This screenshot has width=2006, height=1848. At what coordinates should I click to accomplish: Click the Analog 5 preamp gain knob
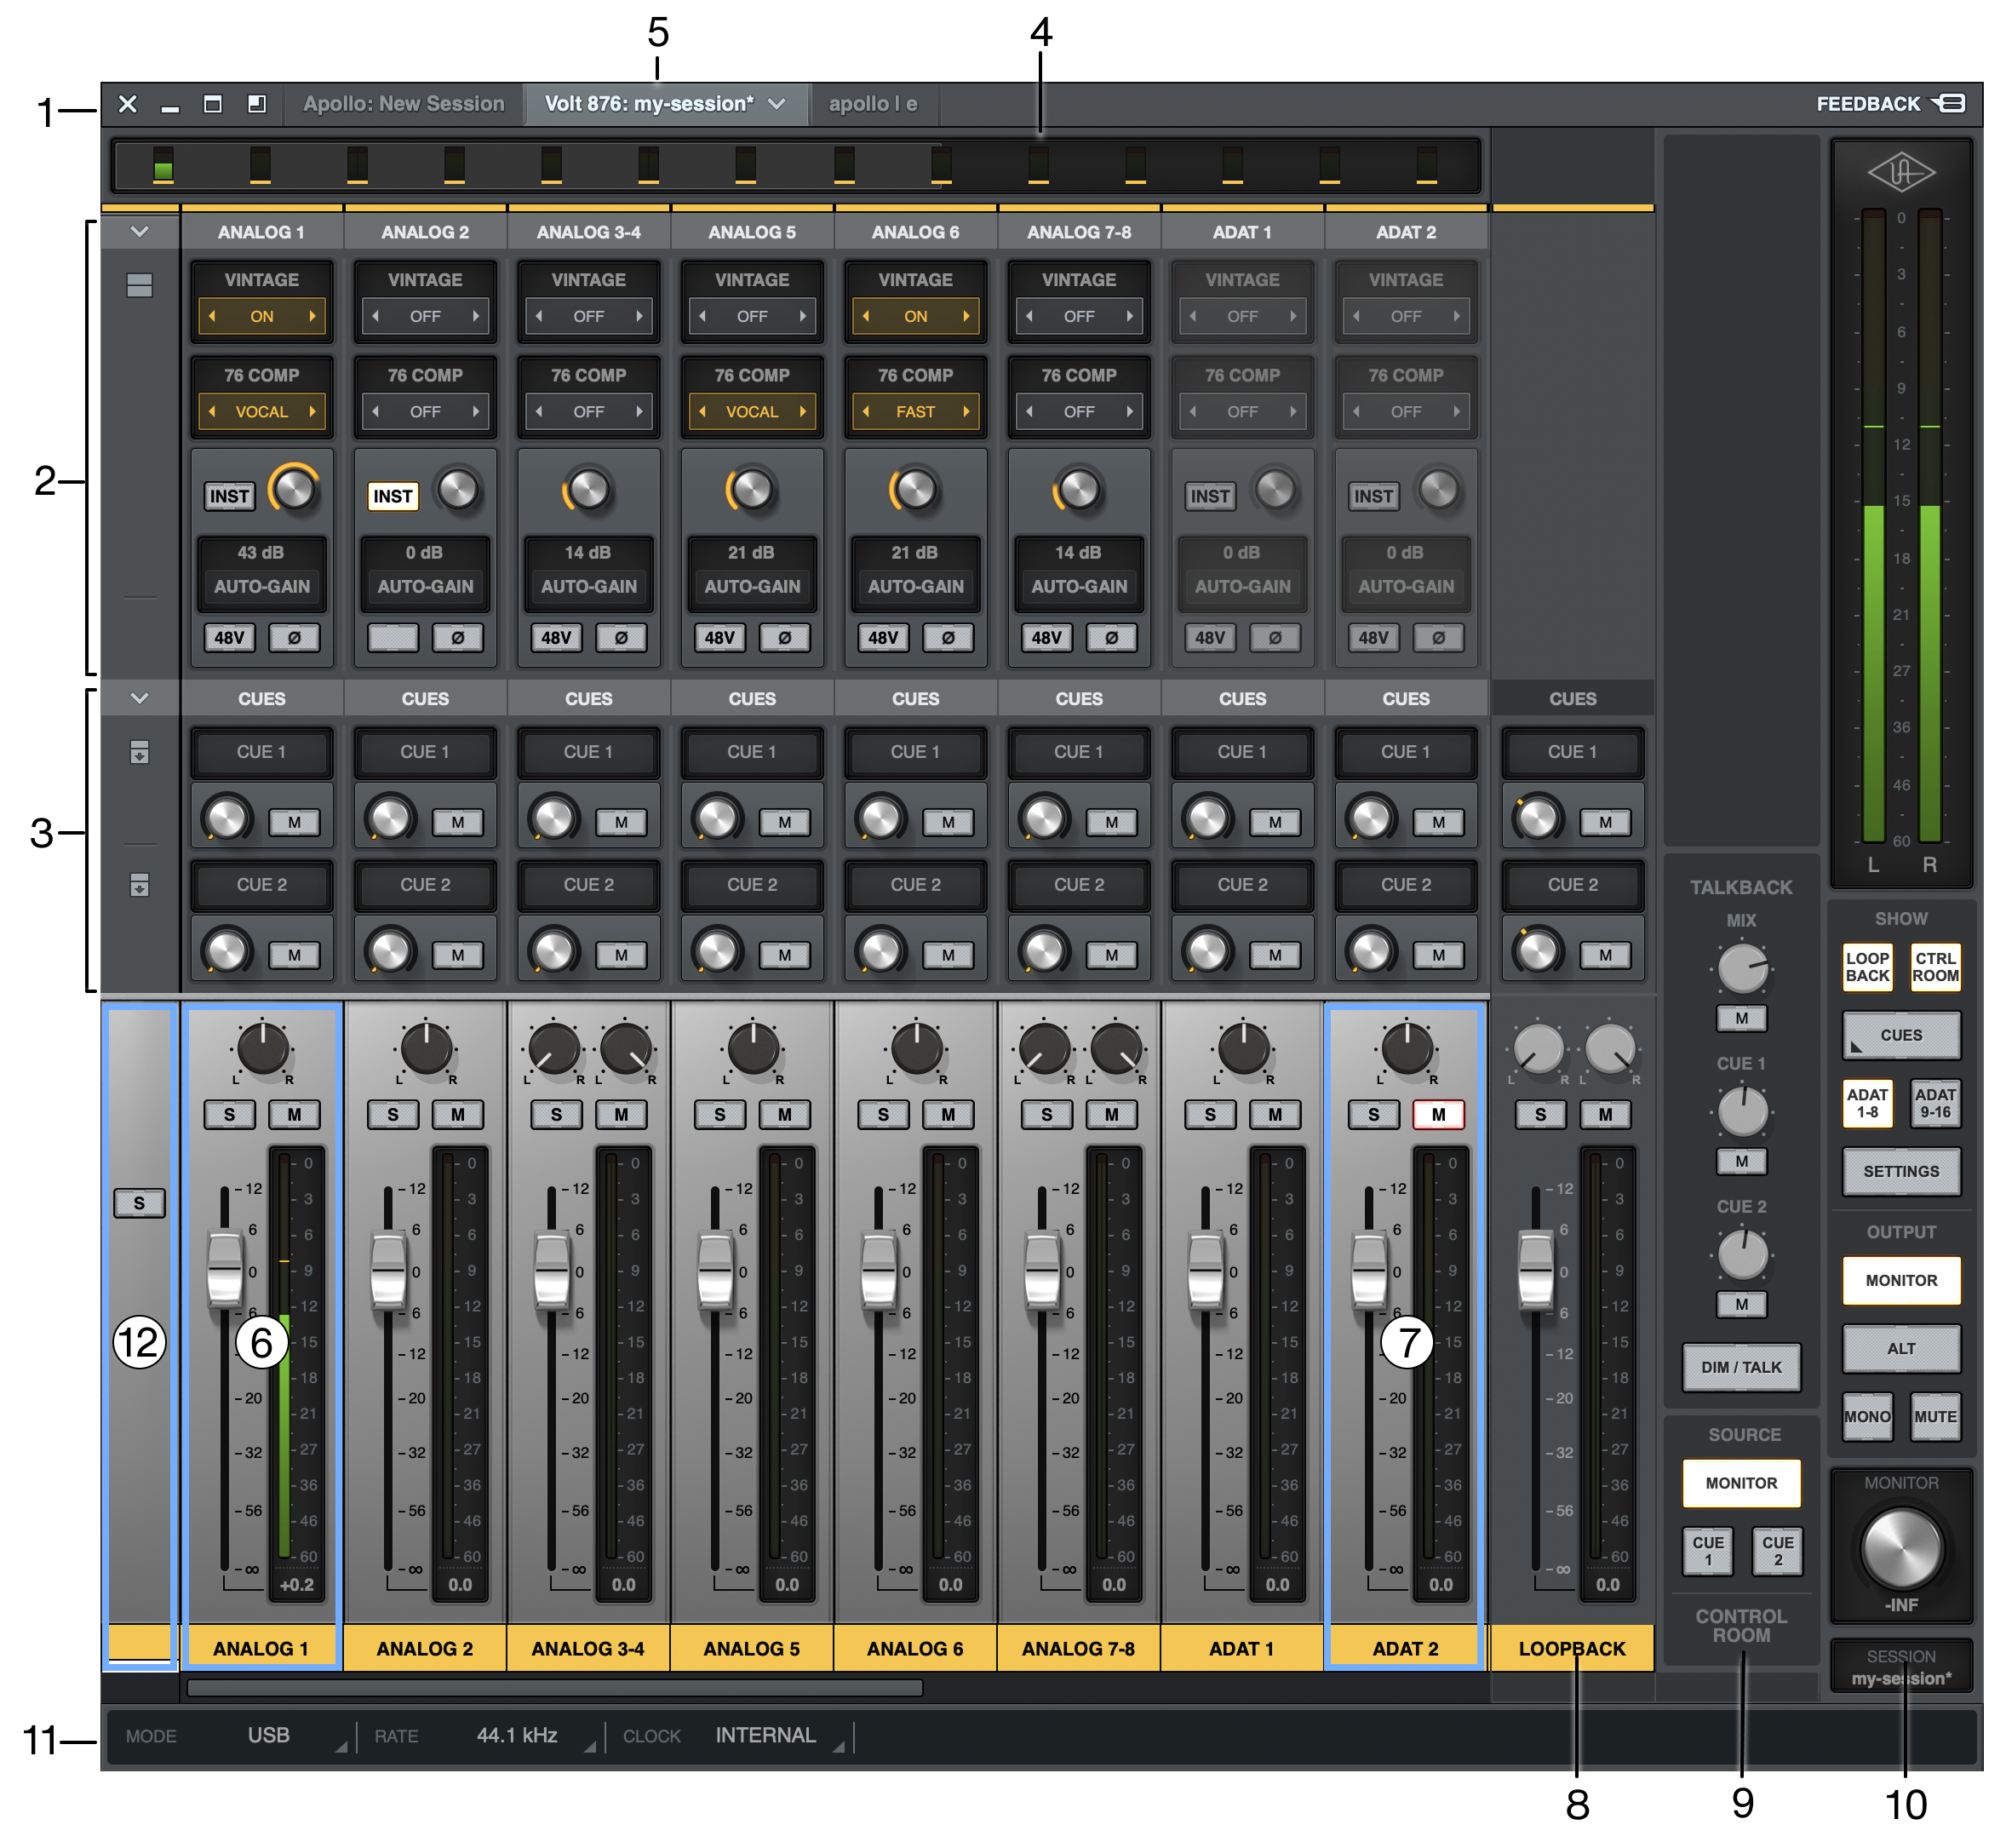(752, 490)
